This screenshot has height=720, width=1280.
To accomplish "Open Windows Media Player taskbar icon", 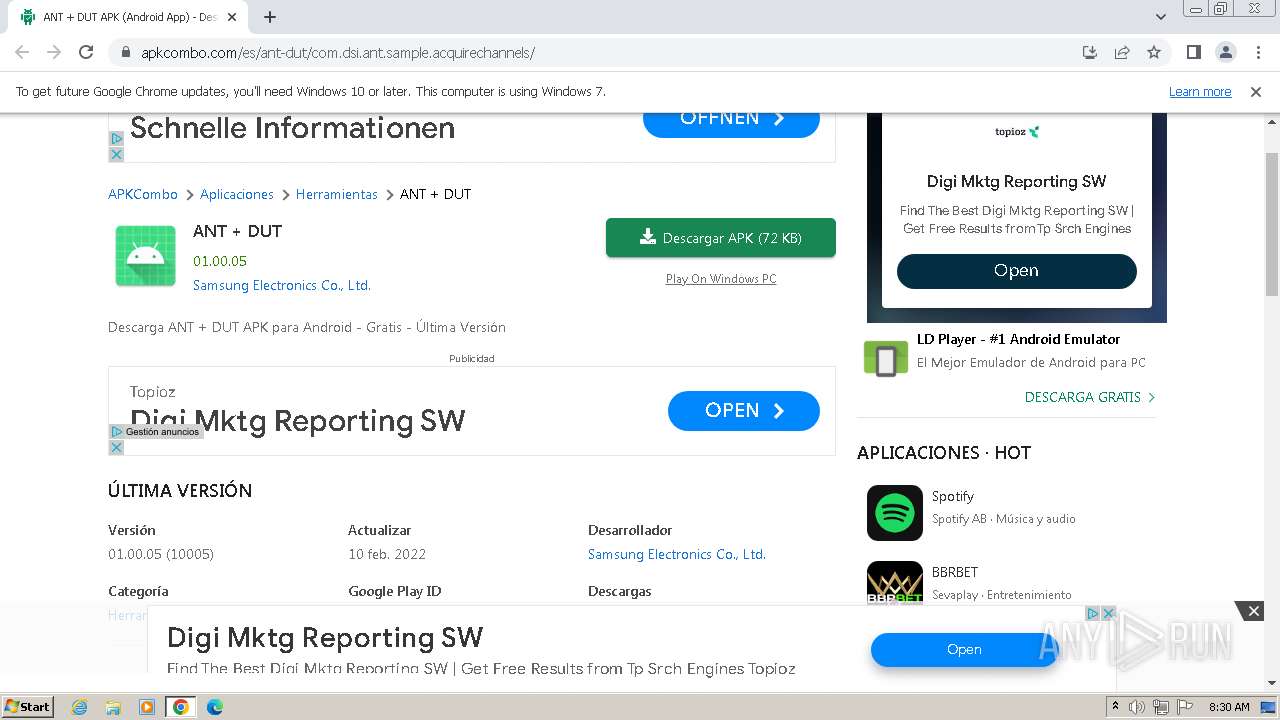I will (147, 707).
